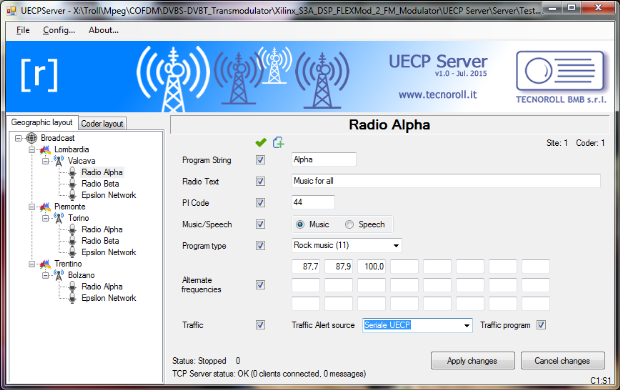Open the Program type dropdown
Viewport: 620px width, 390px height.
click(x=396, y=246)
